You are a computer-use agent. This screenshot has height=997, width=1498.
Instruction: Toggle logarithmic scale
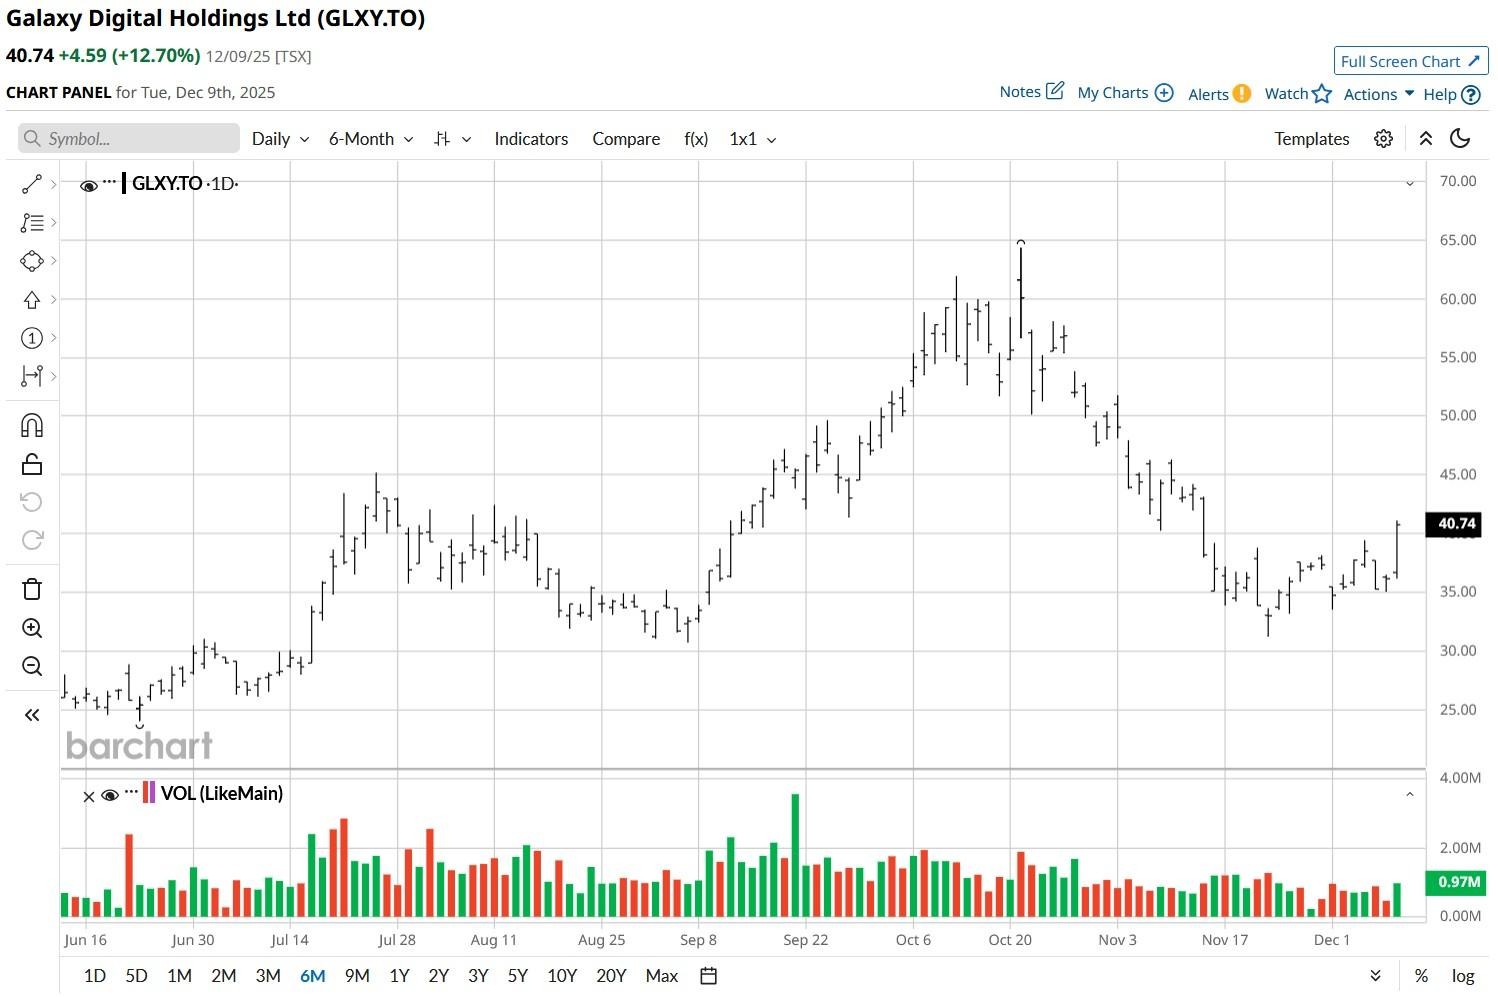point(1463,976)
